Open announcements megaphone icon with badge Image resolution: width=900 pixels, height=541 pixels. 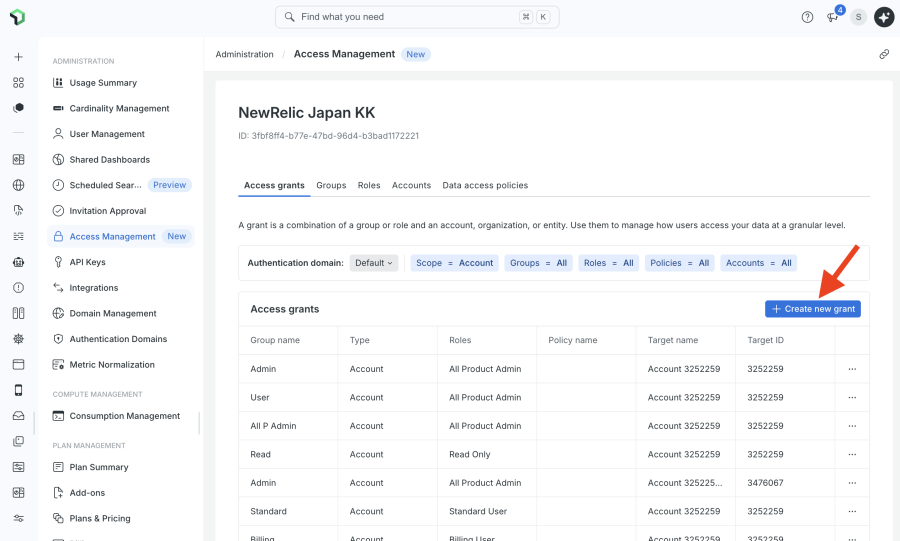tap(832, 17)
